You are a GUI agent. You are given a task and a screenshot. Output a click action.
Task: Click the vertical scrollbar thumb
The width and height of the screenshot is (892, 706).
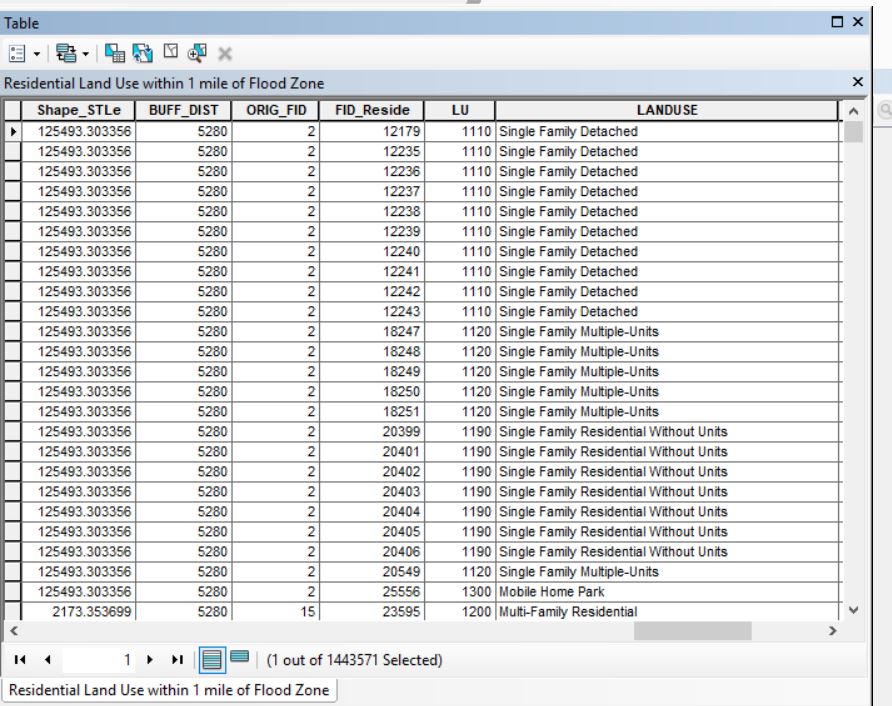click(853, 131)
